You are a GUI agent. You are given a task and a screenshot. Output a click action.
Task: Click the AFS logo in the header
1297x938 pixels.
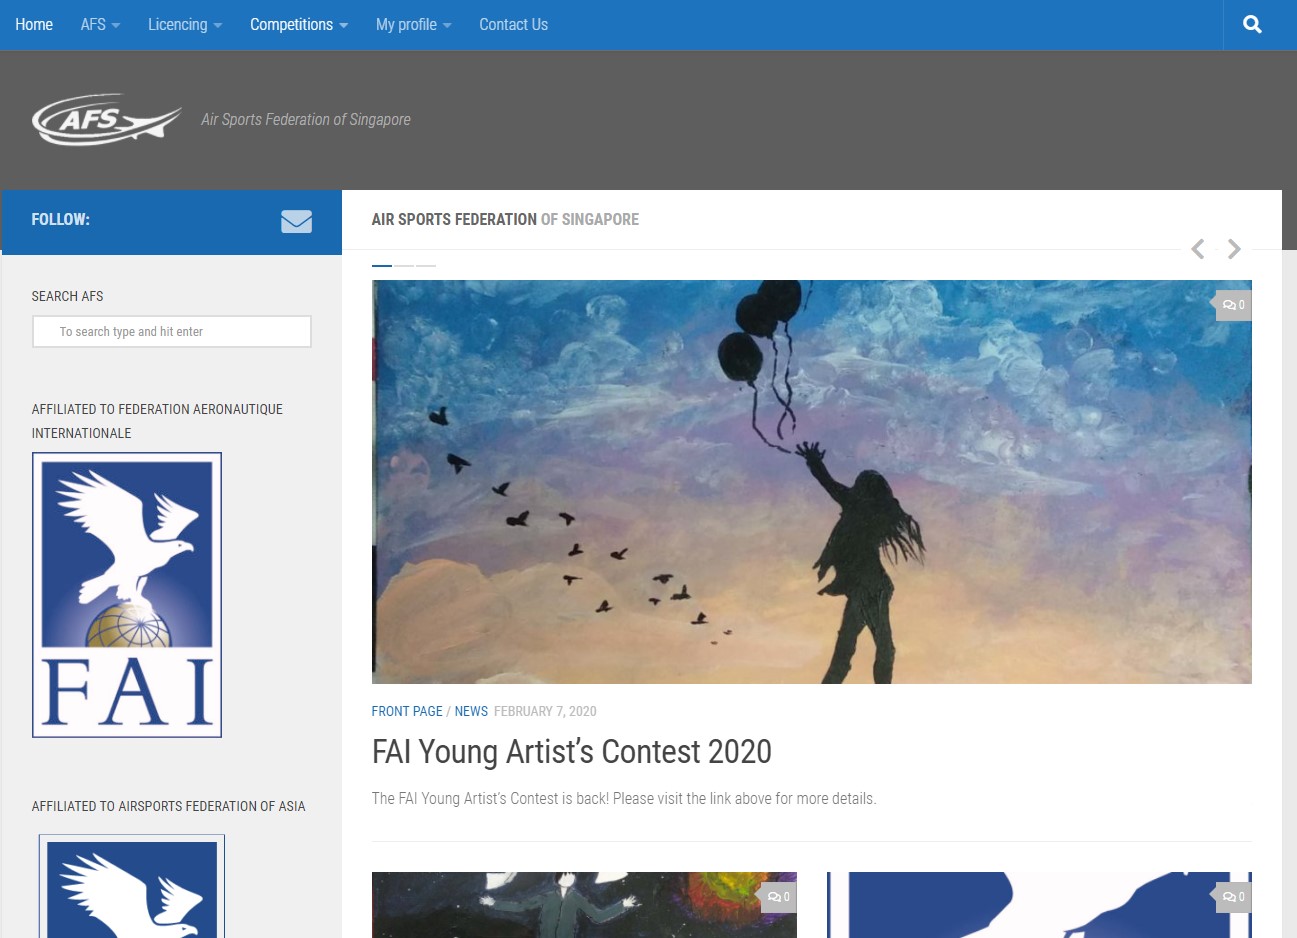tap(107, 120)
